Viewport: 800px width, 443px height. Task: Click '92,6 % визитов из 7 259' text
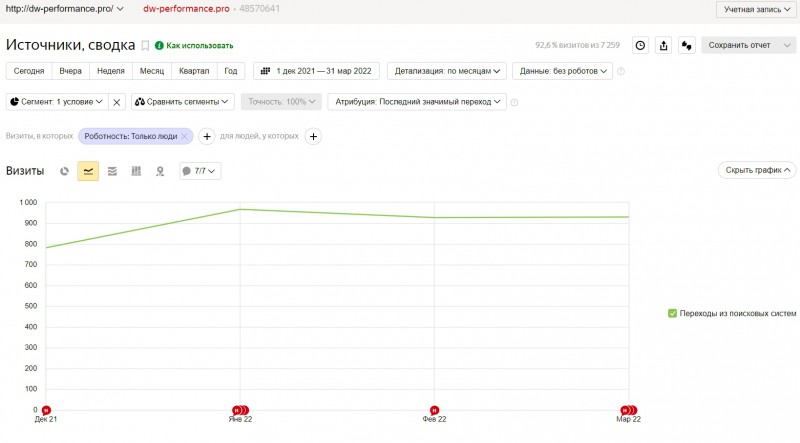coord(577,45)
